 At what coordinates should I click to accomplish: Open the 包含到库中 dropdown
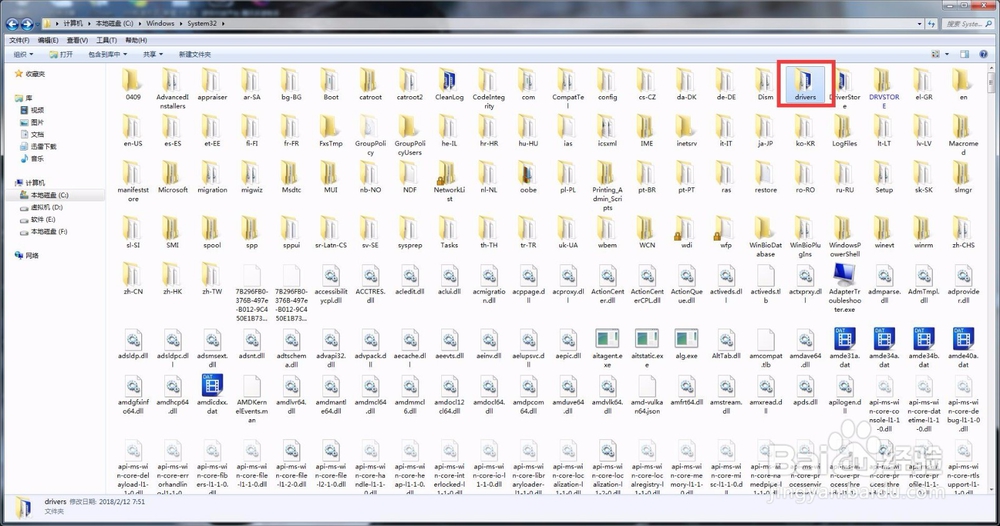107,54
